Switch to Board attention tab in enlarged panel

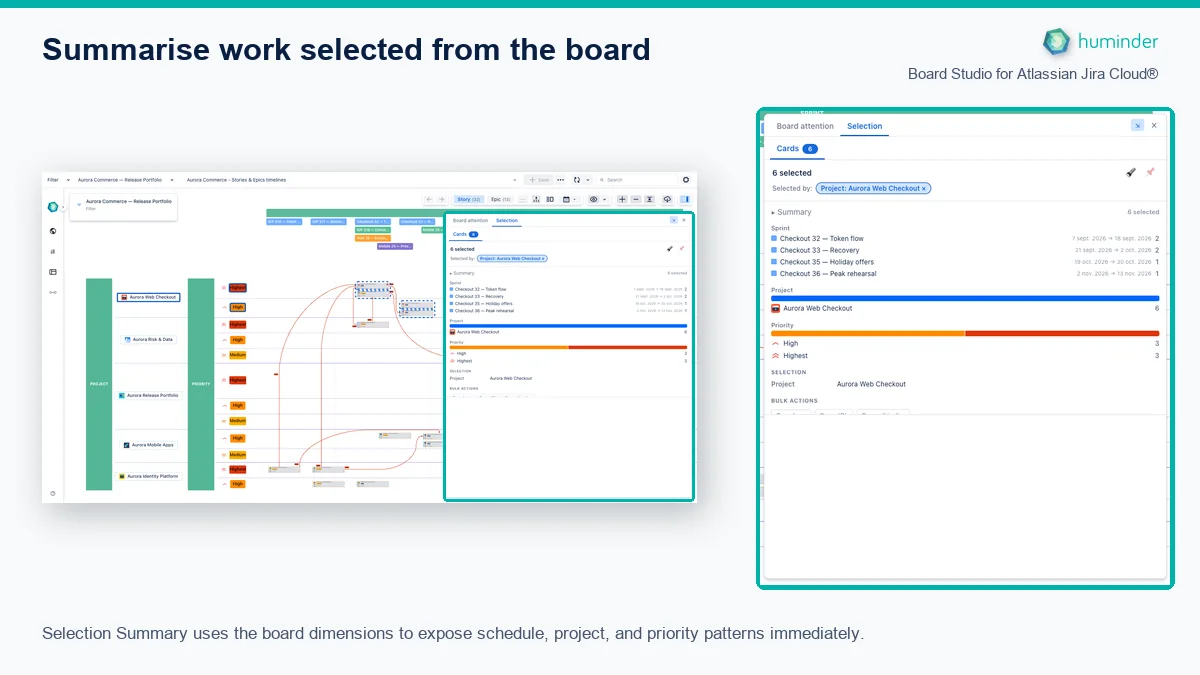pyautogui.click(x=805, y=126)
